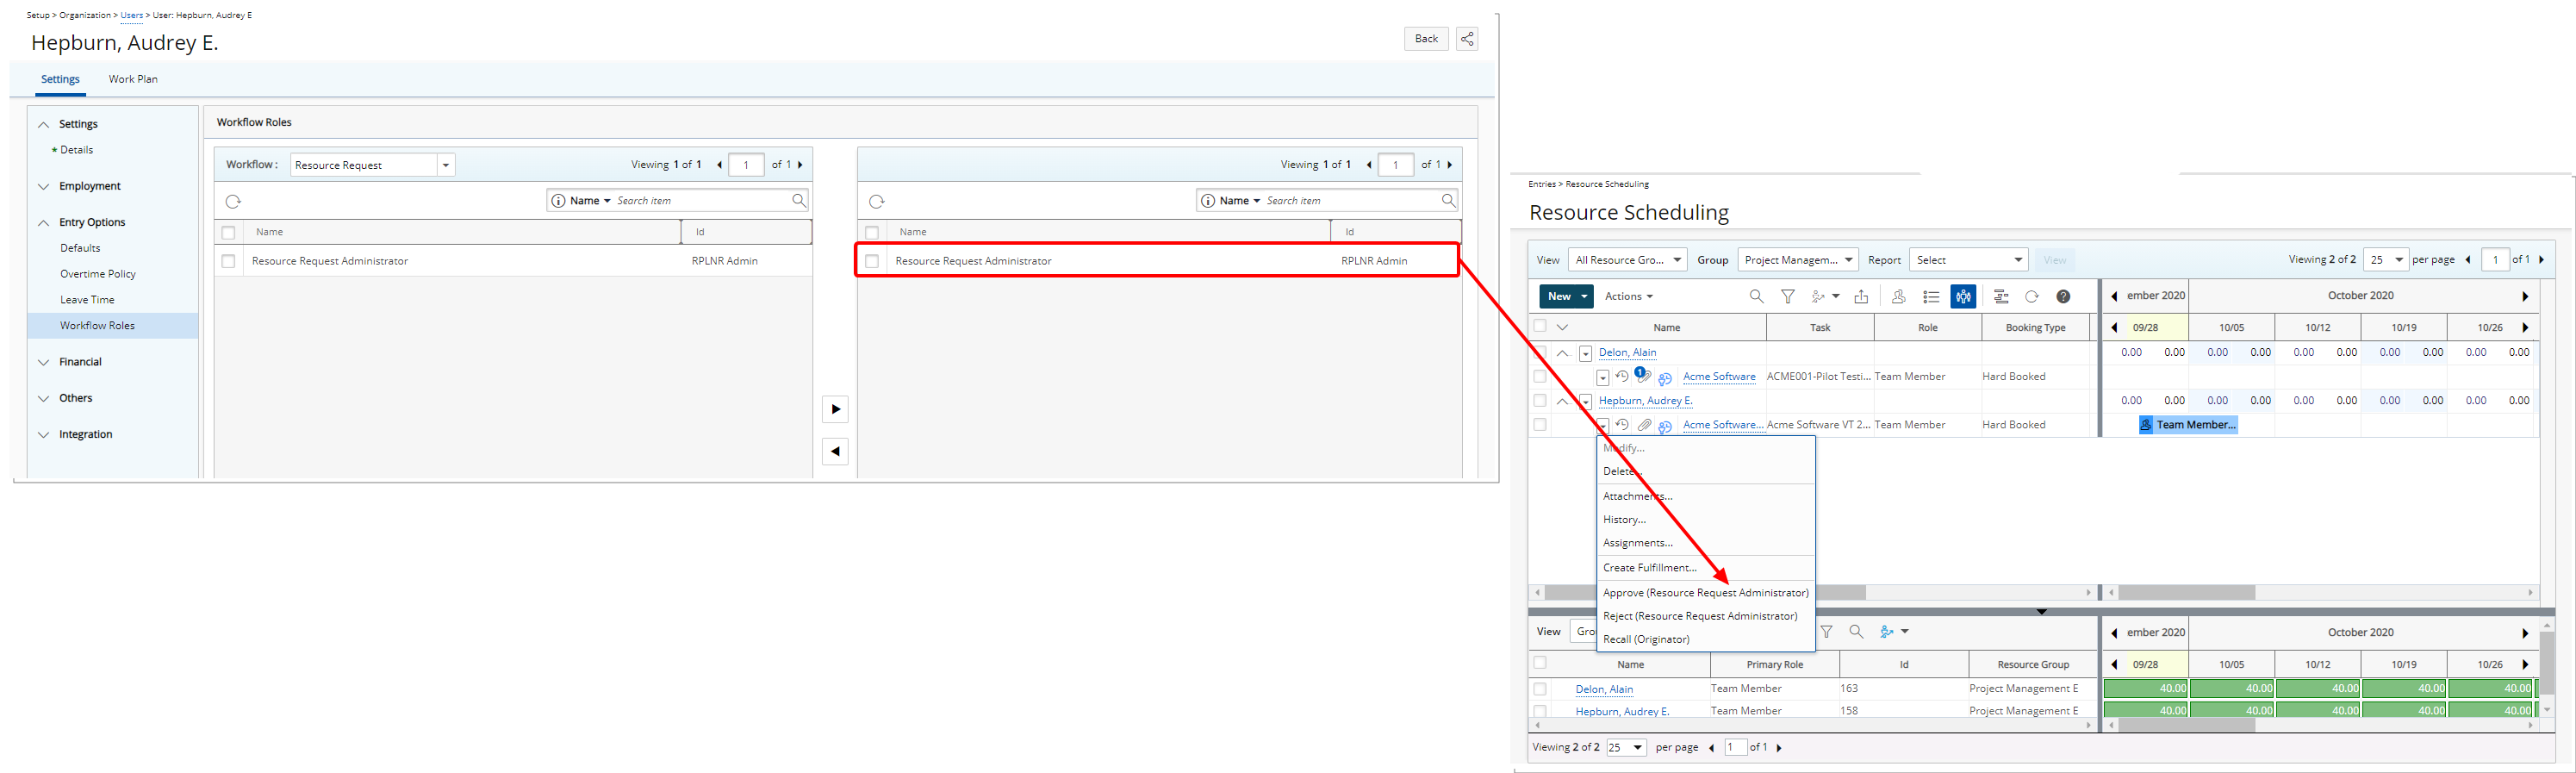Open the Workflow dropdown showing Resource Request
This screenshot has width=2576, height=773.
(372, 165)
